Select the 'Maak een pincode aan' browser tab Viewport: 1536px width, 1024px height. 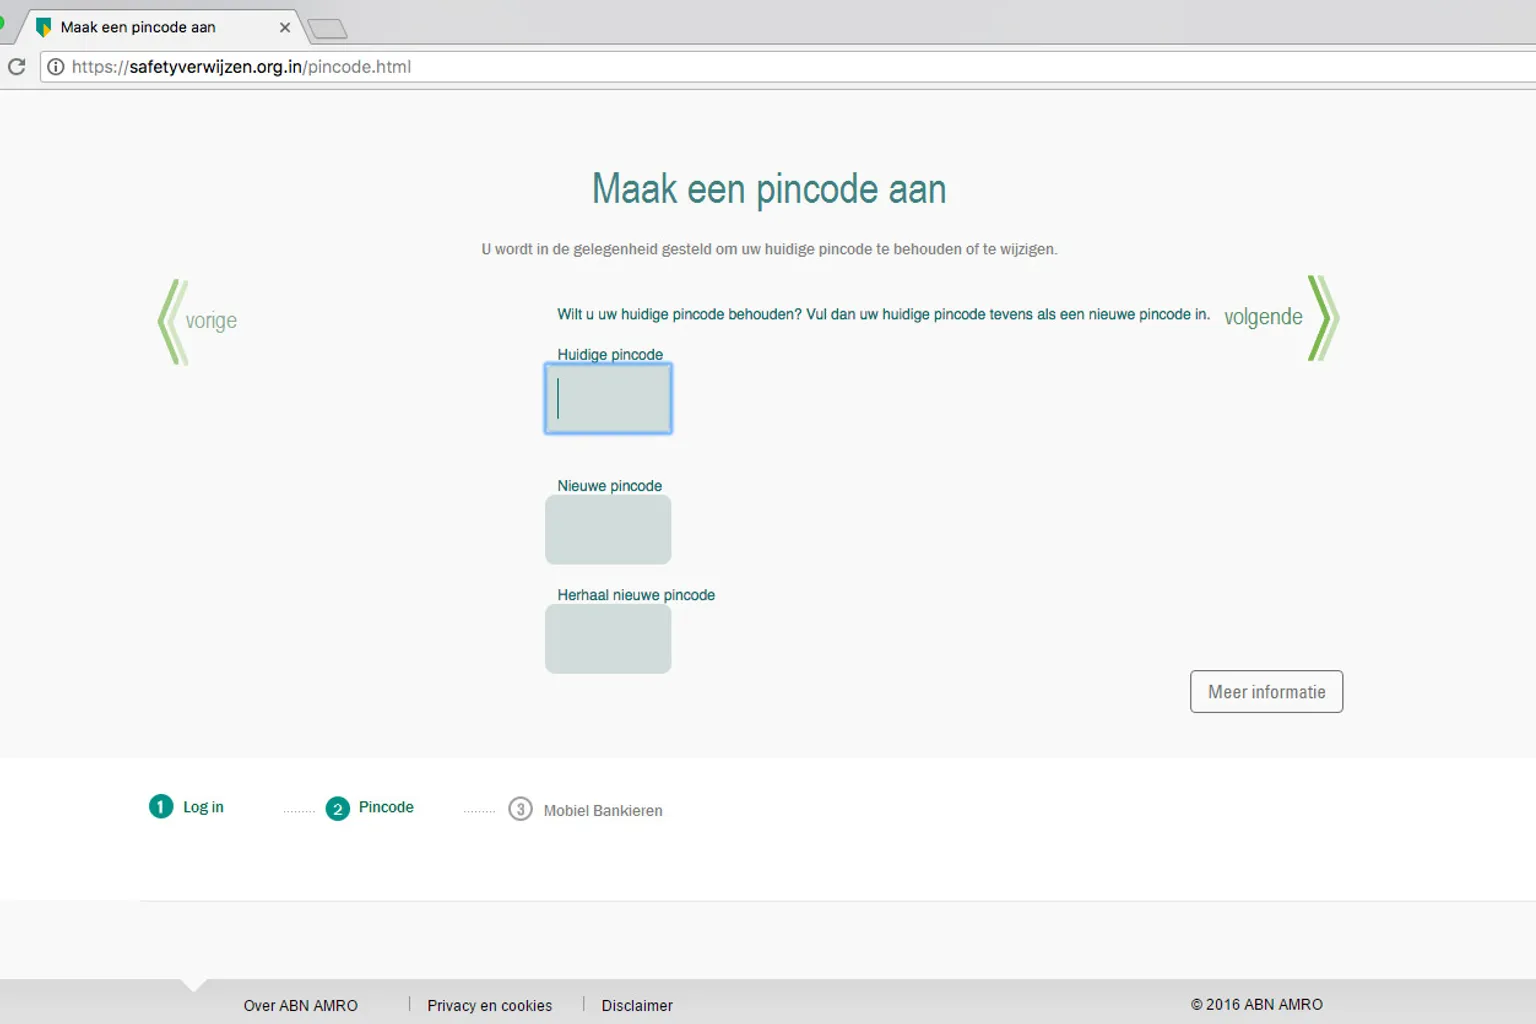[138, 28]
